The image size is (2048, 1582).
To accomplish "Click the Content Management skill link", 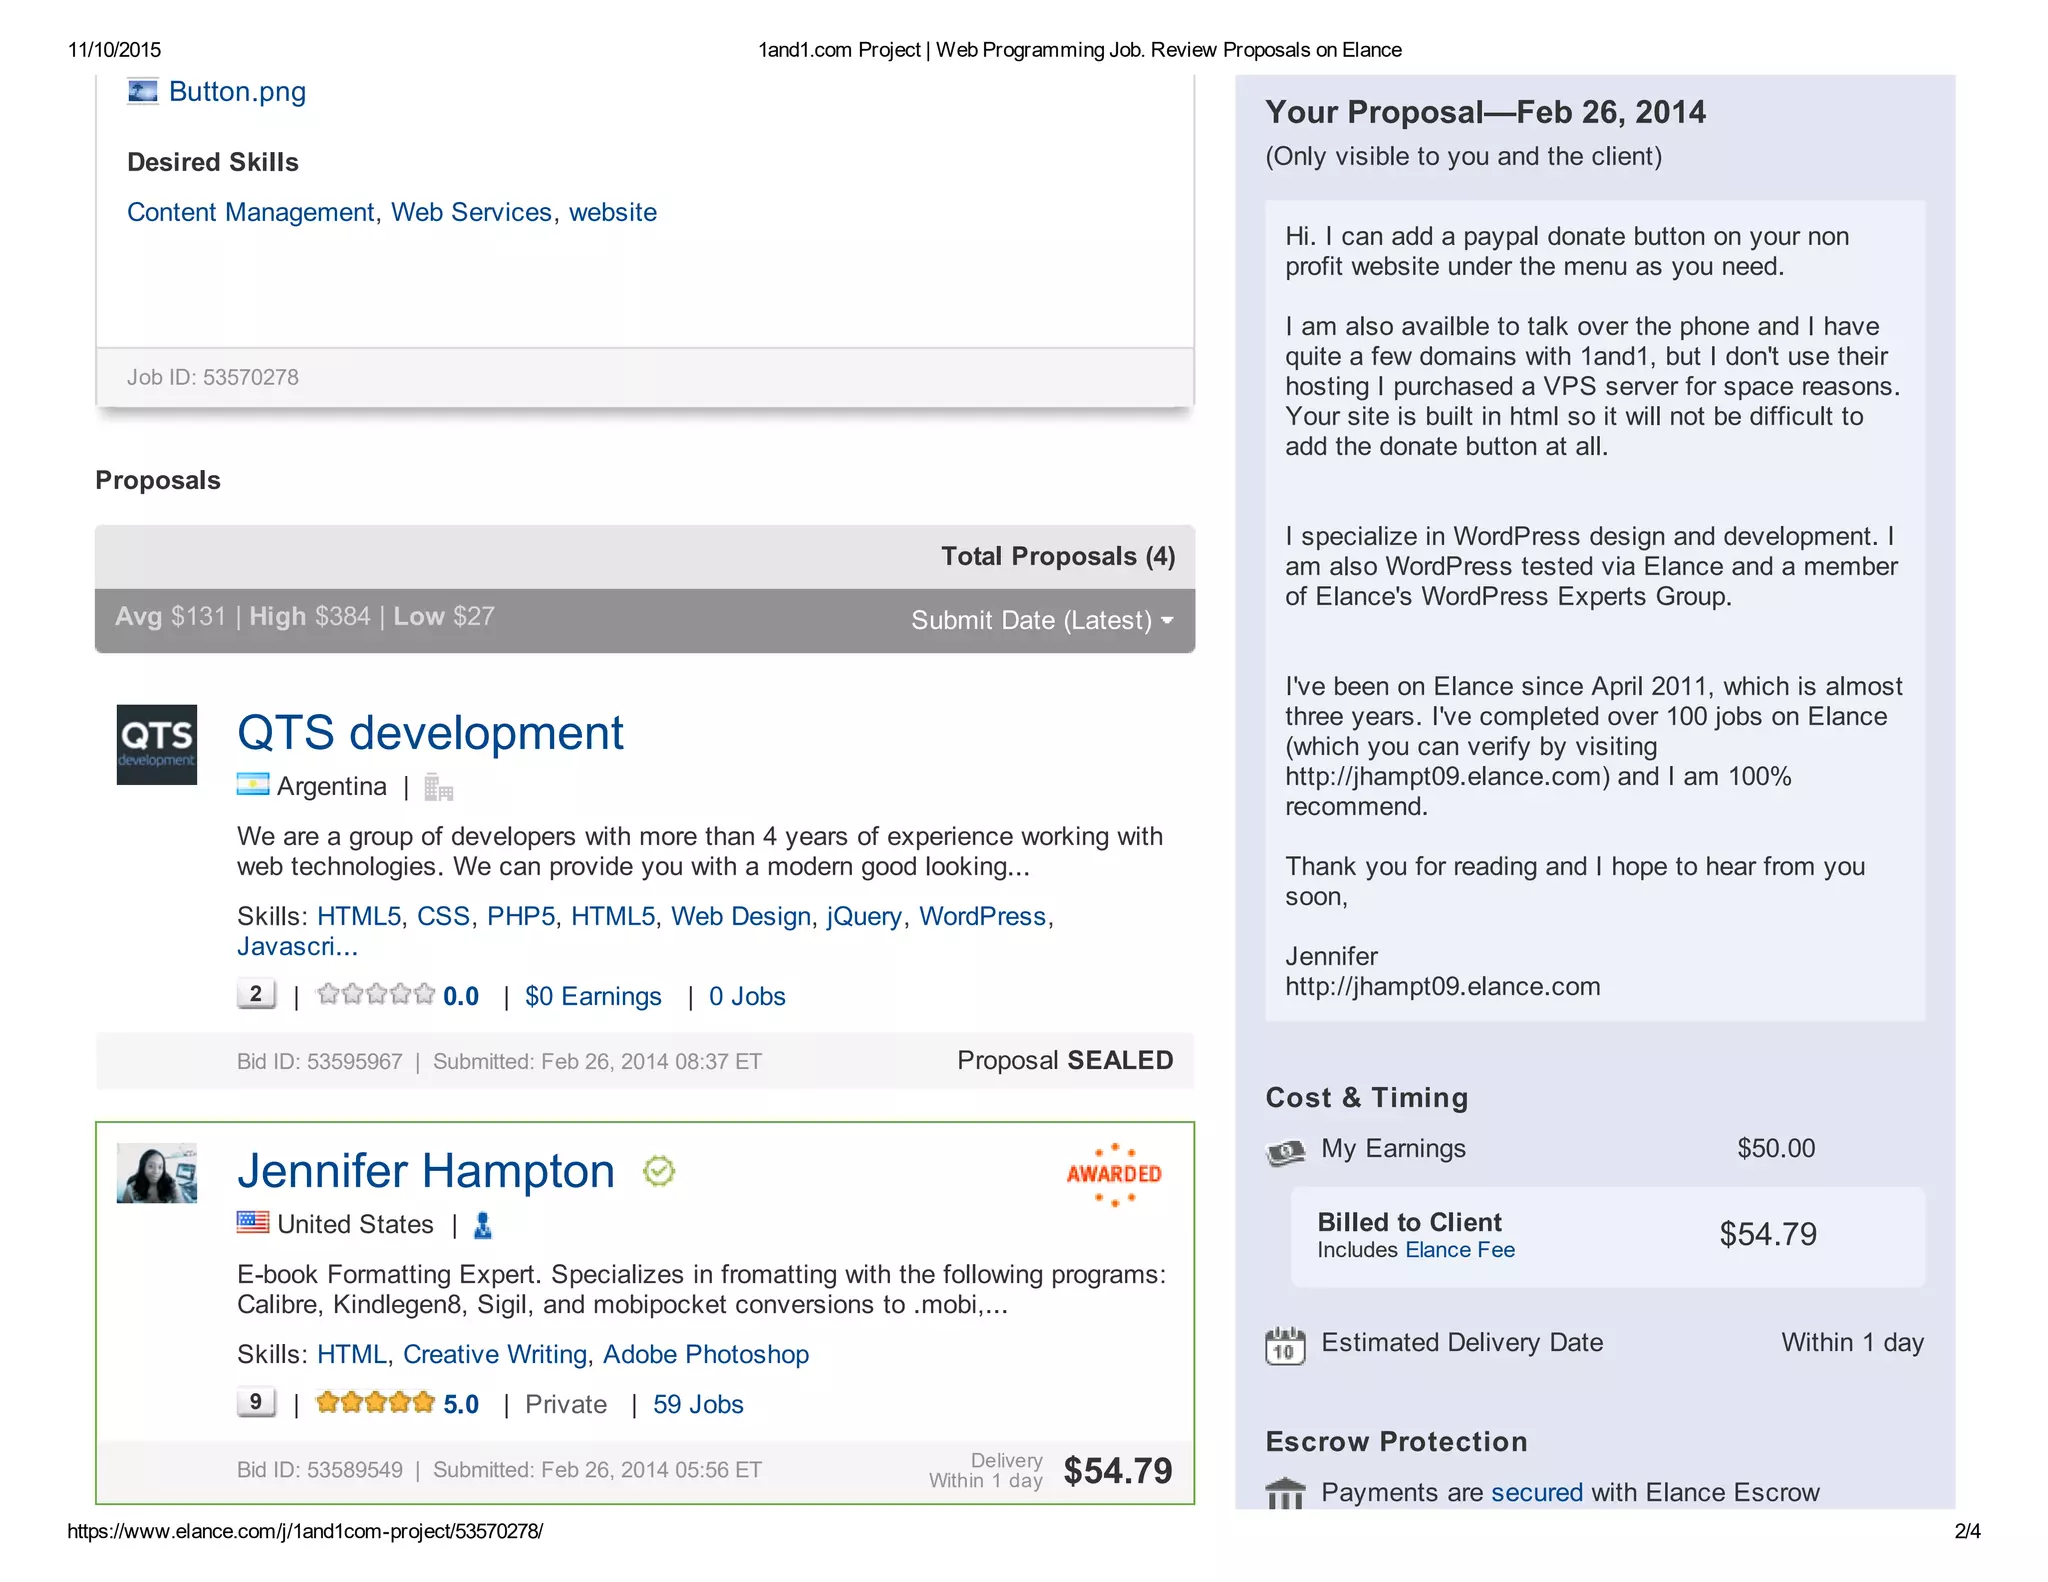I will point(250,213).
